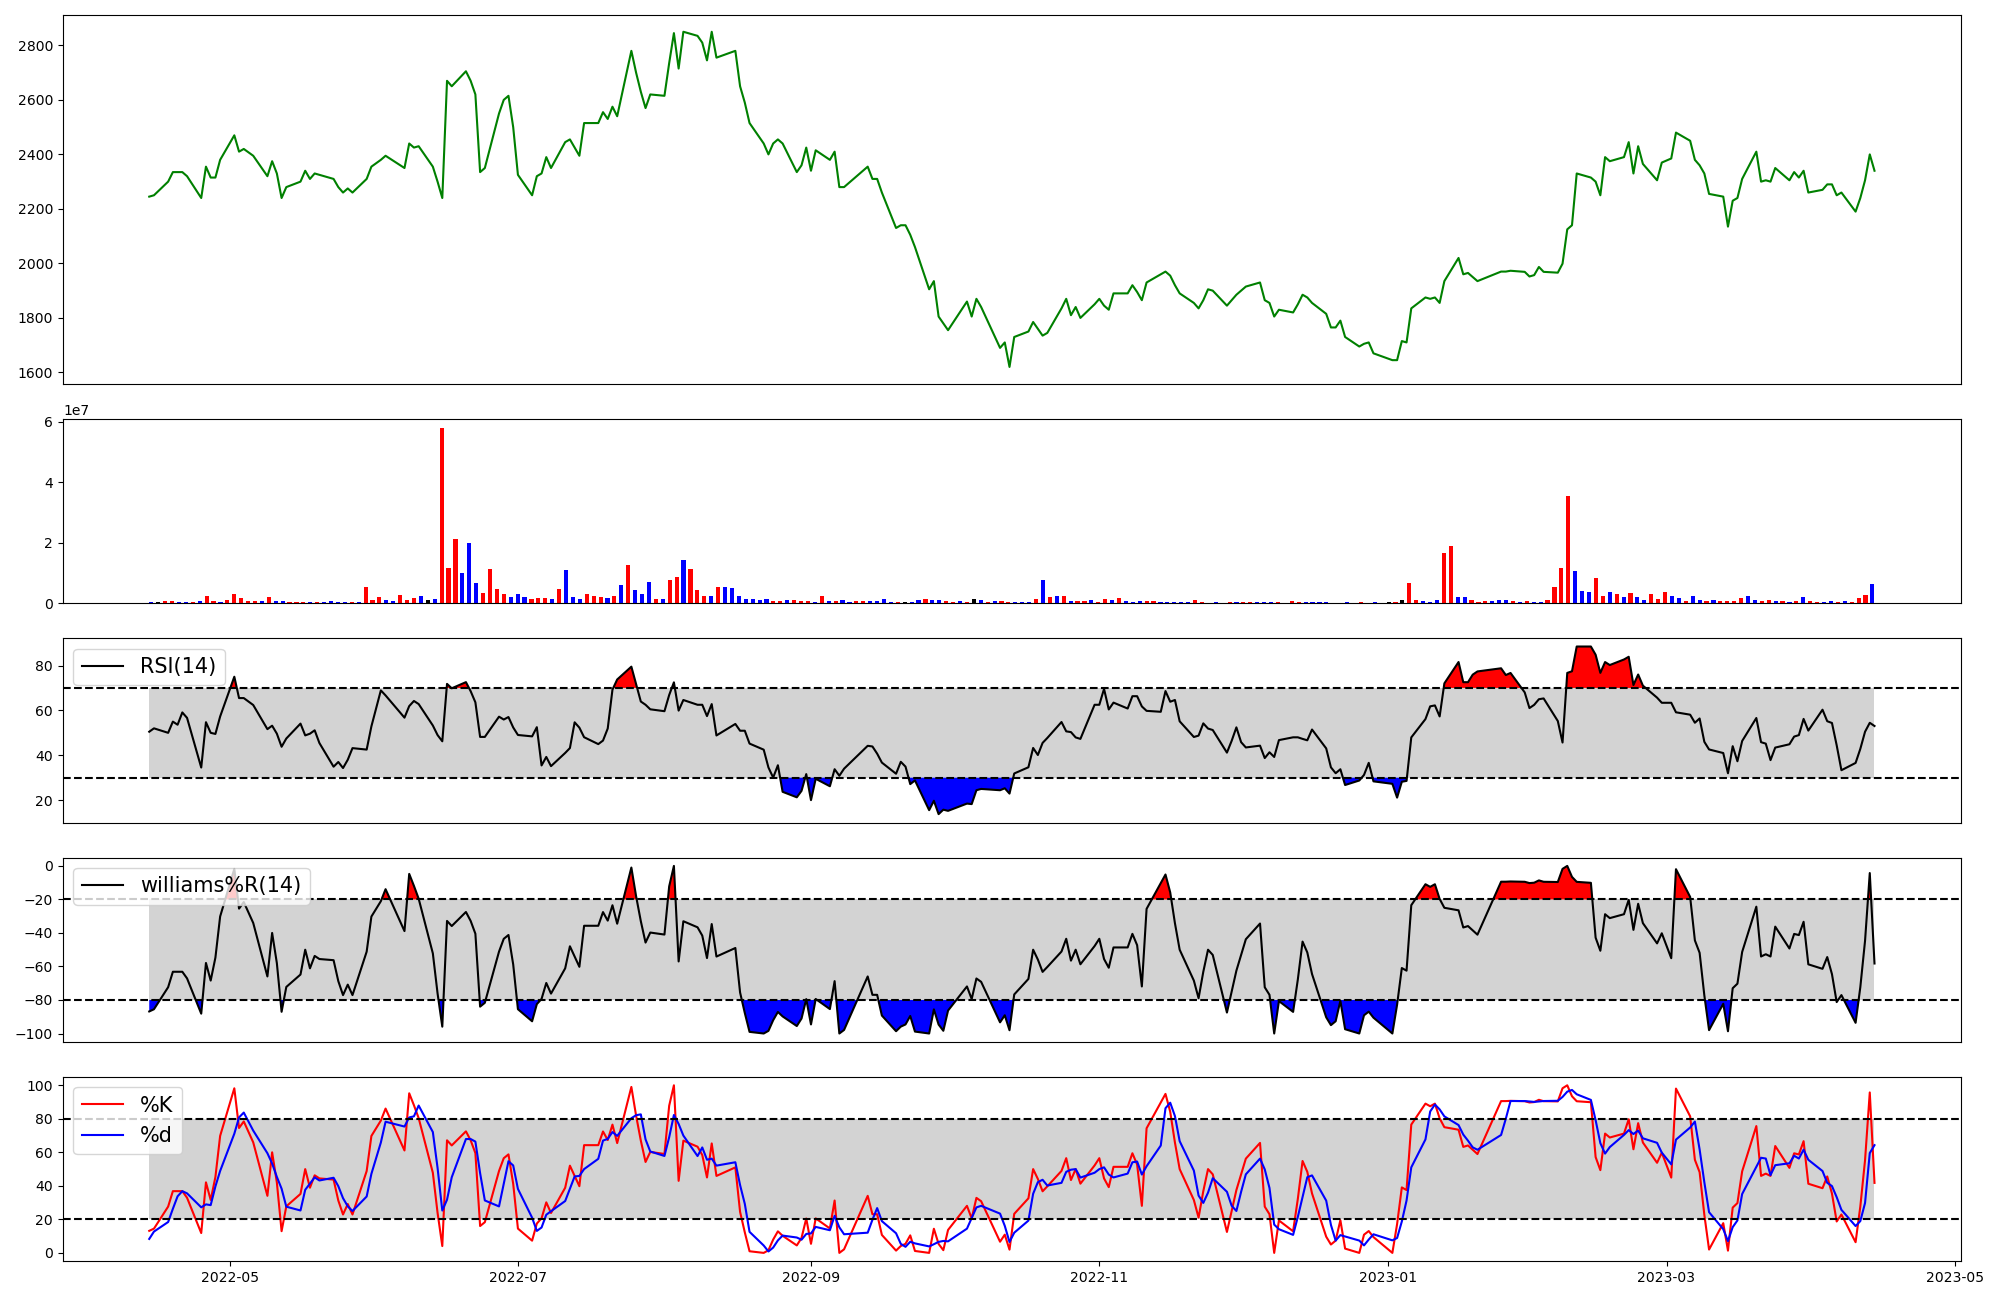This screenshot has height=1300, width=2000.
Task: Click the 2023-01 date tick label
Action: click(x=1389, y=1277)
